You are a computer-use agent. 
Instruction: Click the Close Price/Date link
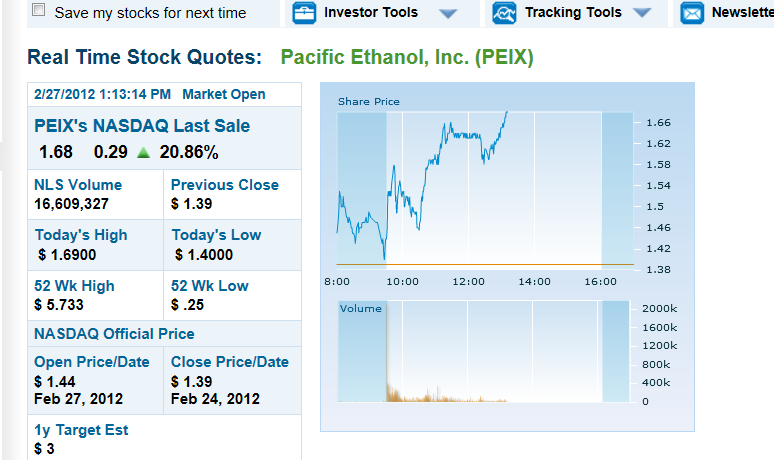pyautogui.click(x=229, y=362)
